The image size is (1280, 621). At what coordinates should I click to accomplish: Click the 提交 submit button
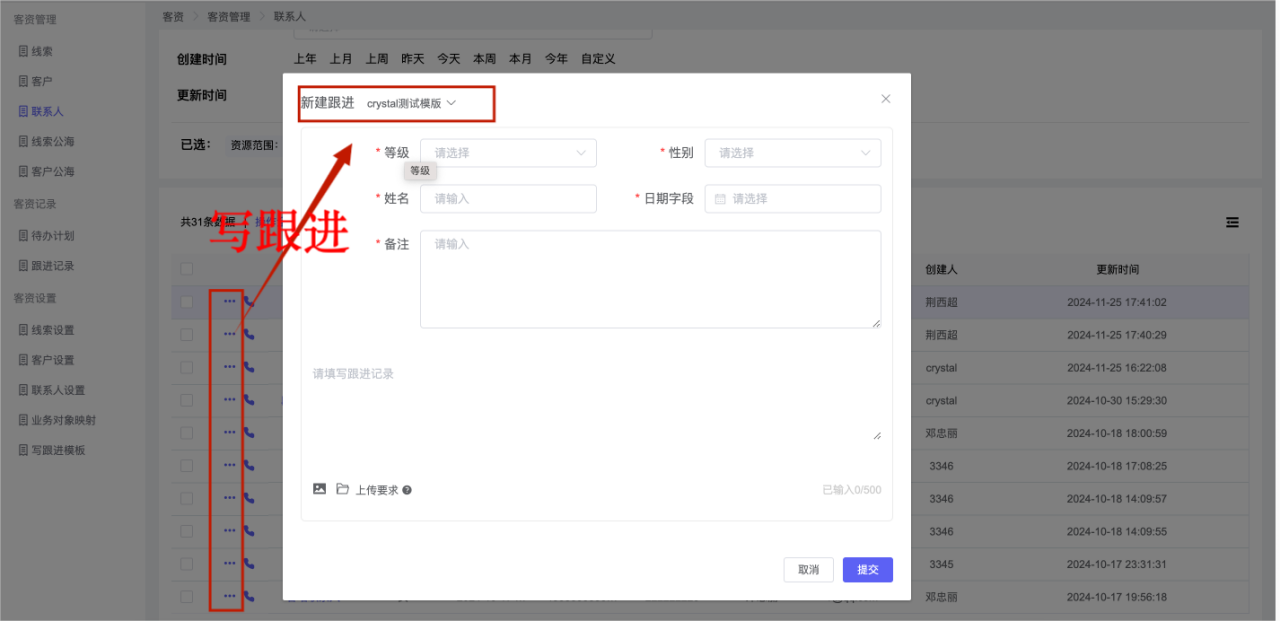pyautogui.click(x=868, y=569)
